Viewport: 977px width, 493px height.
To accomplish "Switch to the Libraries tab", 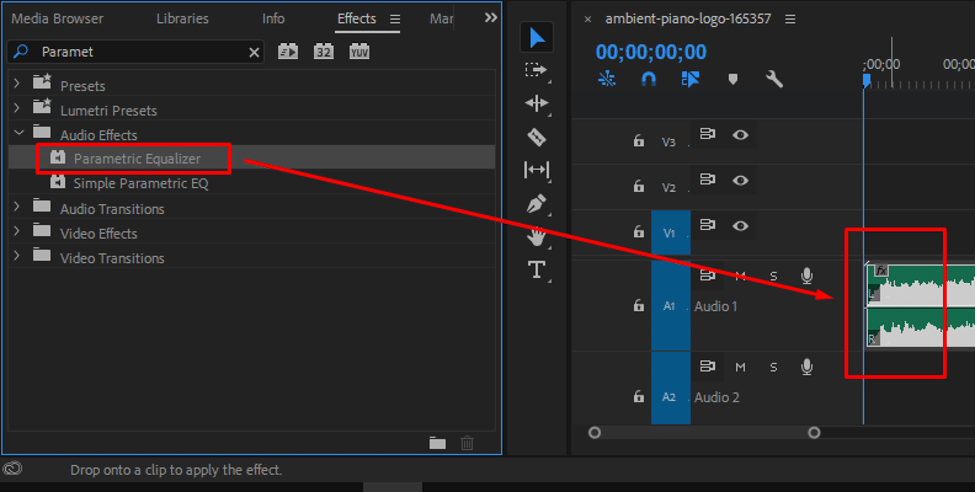I will 183,19.
